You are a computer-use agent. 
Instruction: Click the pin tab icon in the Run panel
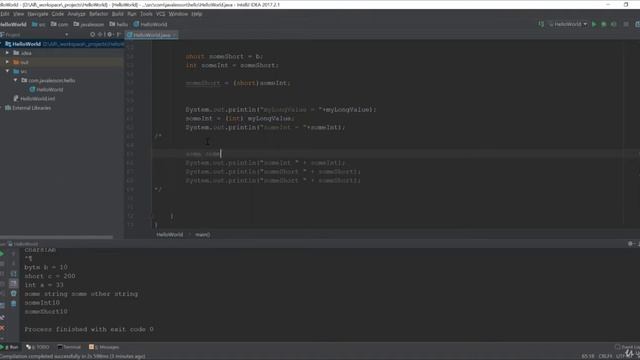point(2,318)
